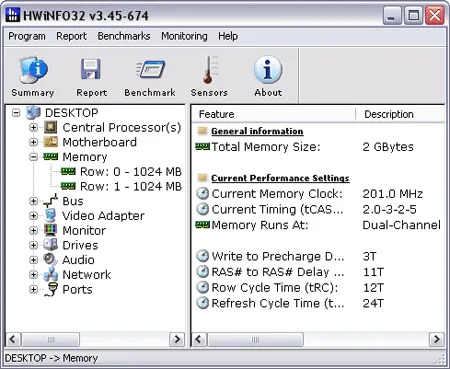Open the Summary toolbar icon

tap(33, 70)
